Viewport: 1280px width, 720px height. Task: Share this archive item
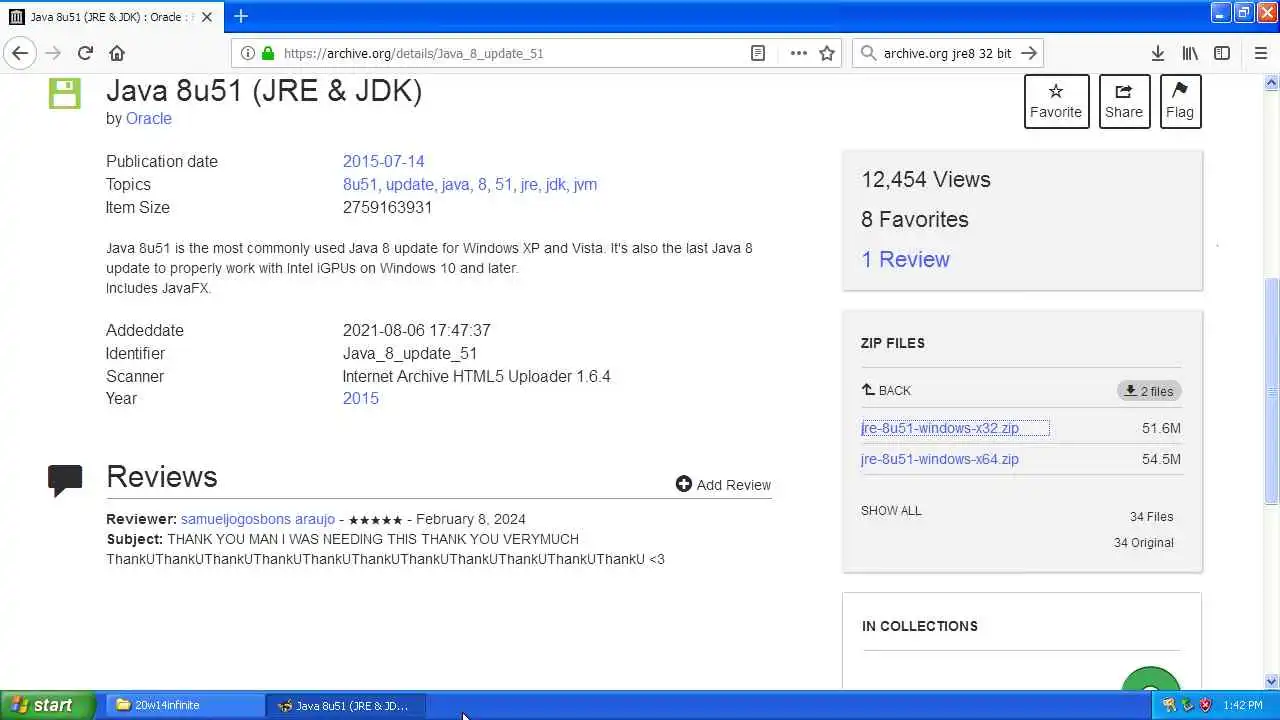point(1124,101)
